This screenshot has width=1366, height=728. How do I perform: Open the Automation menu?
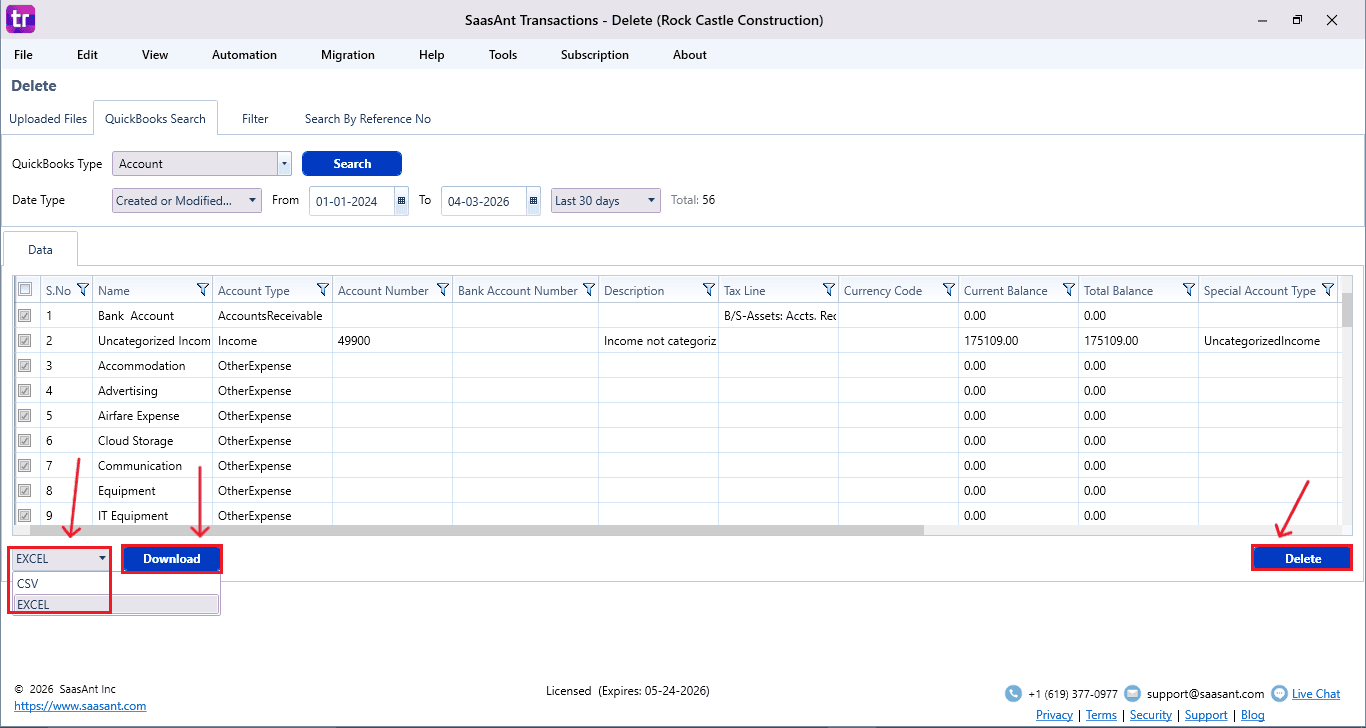point(244,55)
